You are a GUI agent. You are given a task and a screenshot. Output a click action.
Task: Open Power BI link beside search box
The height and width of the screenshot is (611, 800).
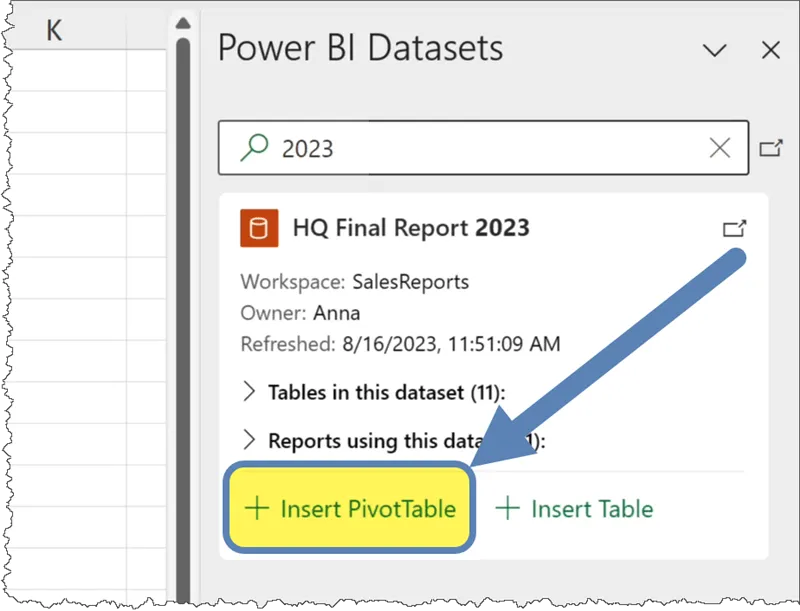pyautogui.click(x=770, y=148)
